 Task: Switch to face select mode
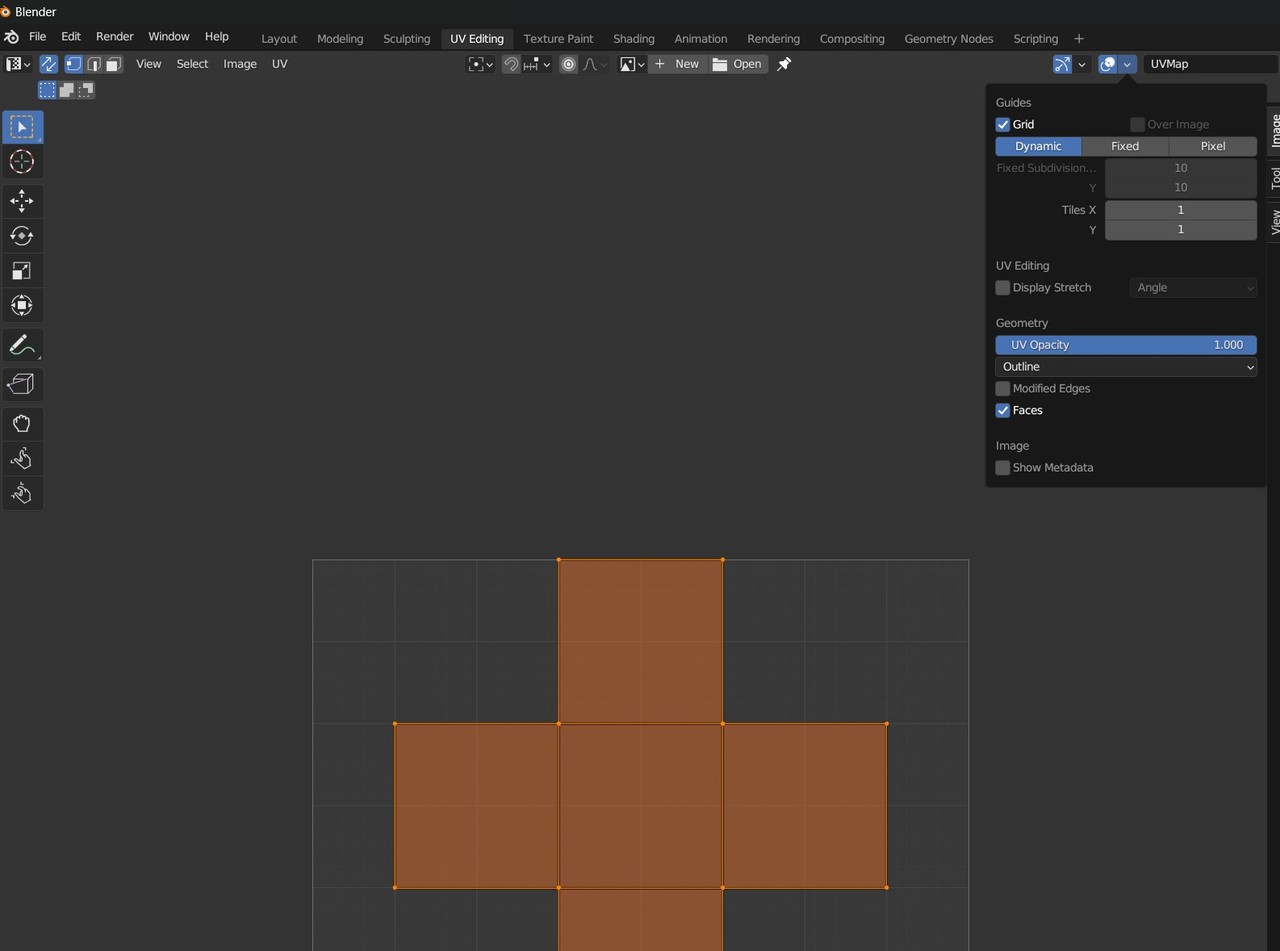click(113, 64)
